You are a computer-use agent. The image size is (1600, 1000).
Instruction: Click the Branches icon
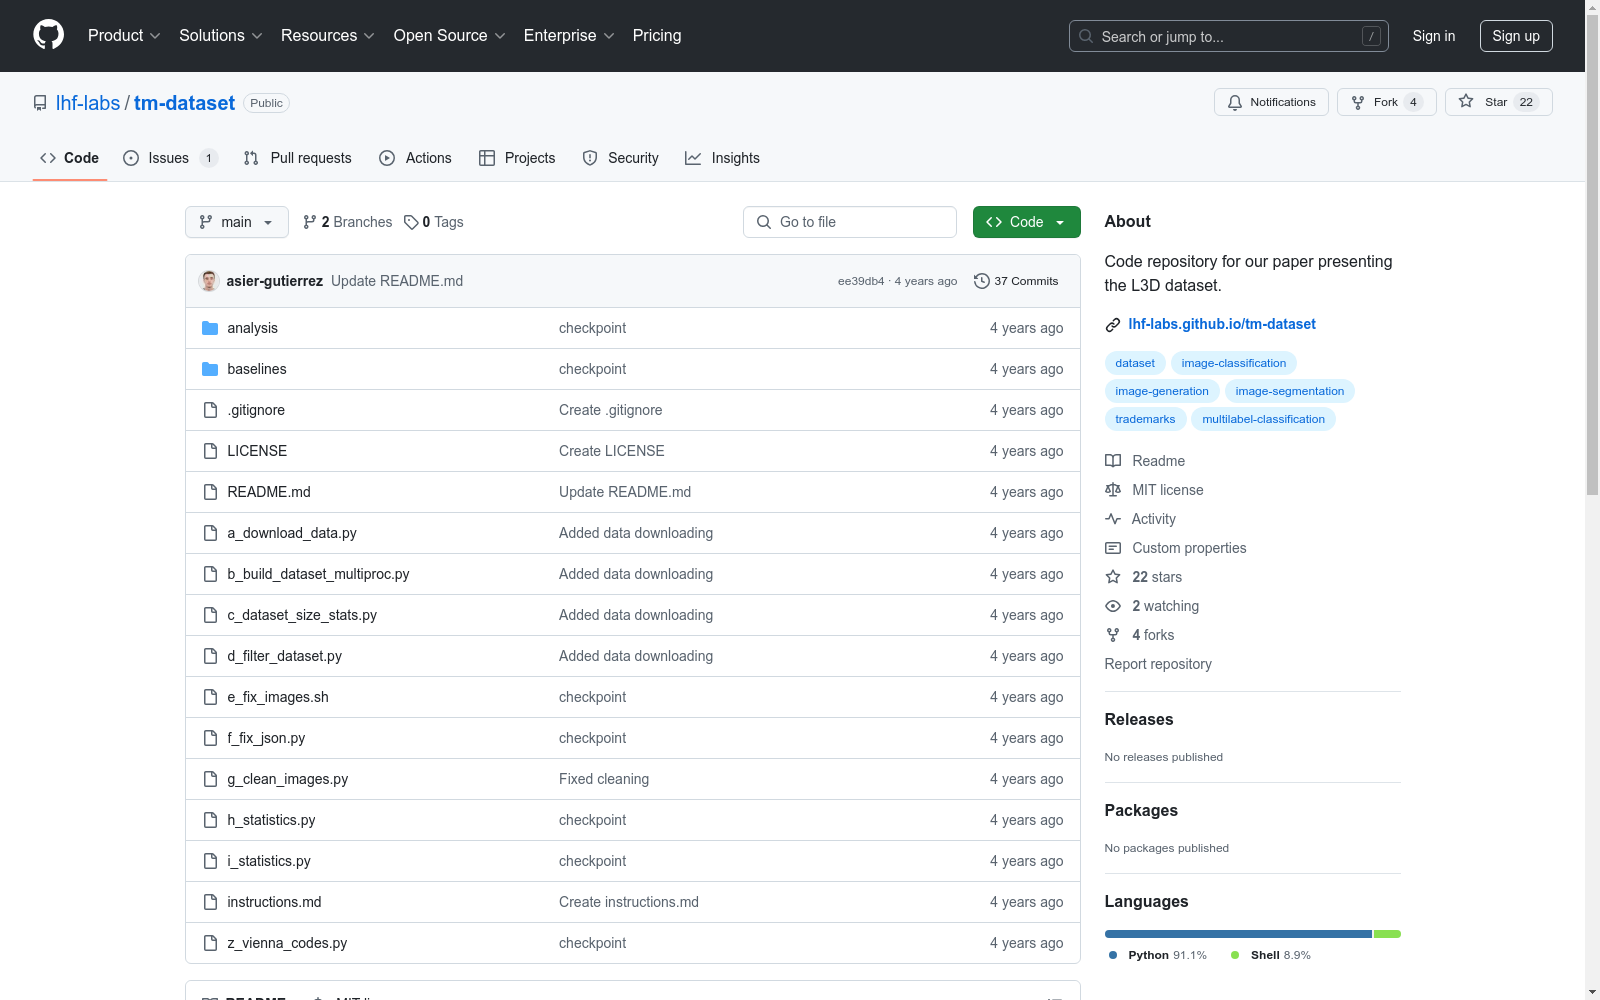pyautogui.click(x=310, y=222)
